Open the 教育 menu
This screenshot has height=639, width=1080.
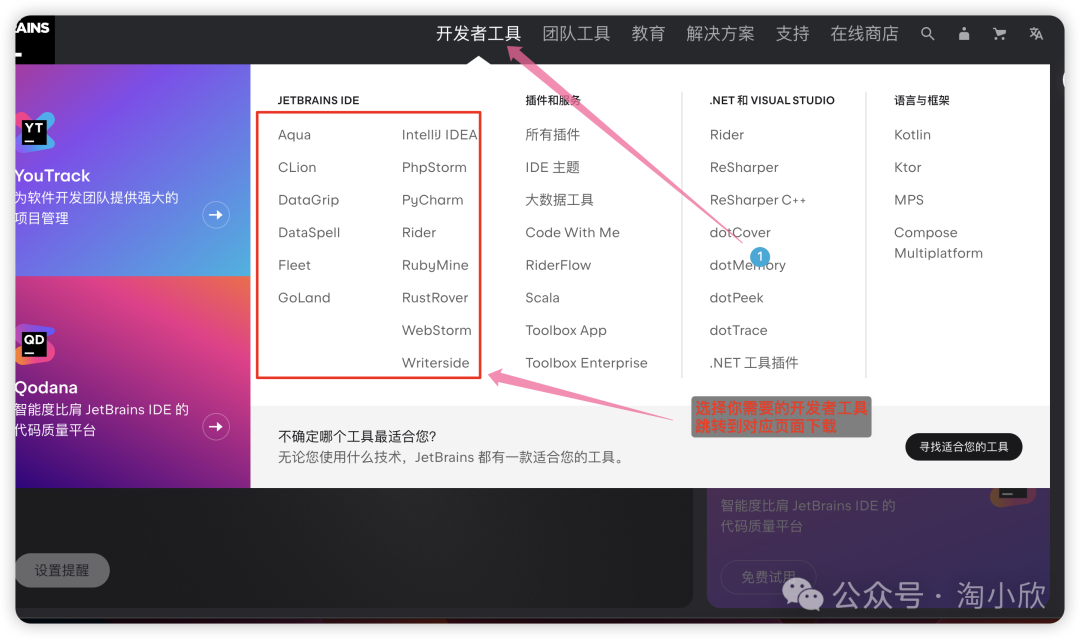pos(648,34)
